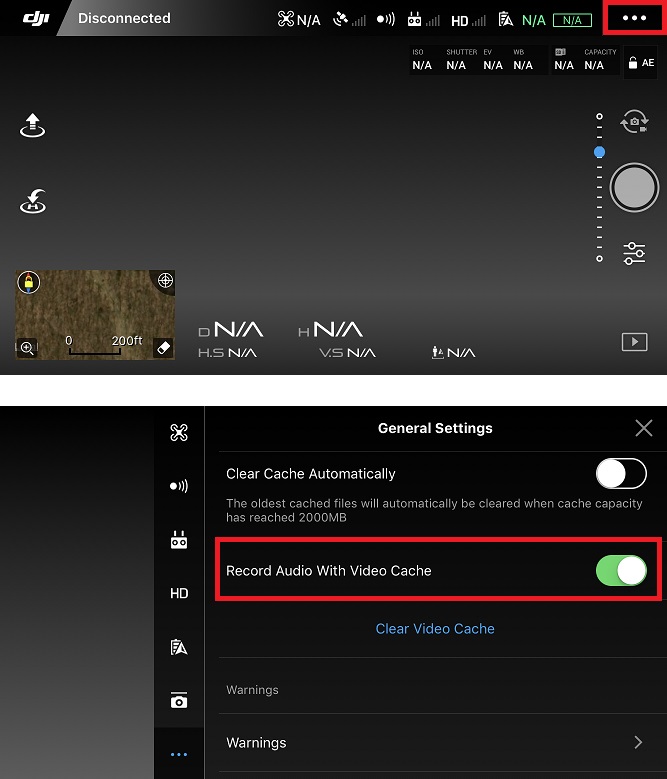The width and height of the screenshot is (667, 779).
Task: Expand the mini map thumbnail
Action: coord(95,315)
